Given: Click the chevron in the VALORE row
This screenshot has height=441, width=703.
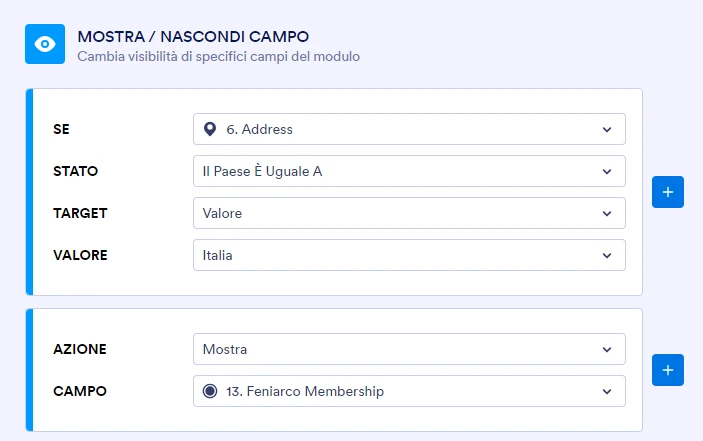Looking at the screenshot, I should [x=607, y=255].
